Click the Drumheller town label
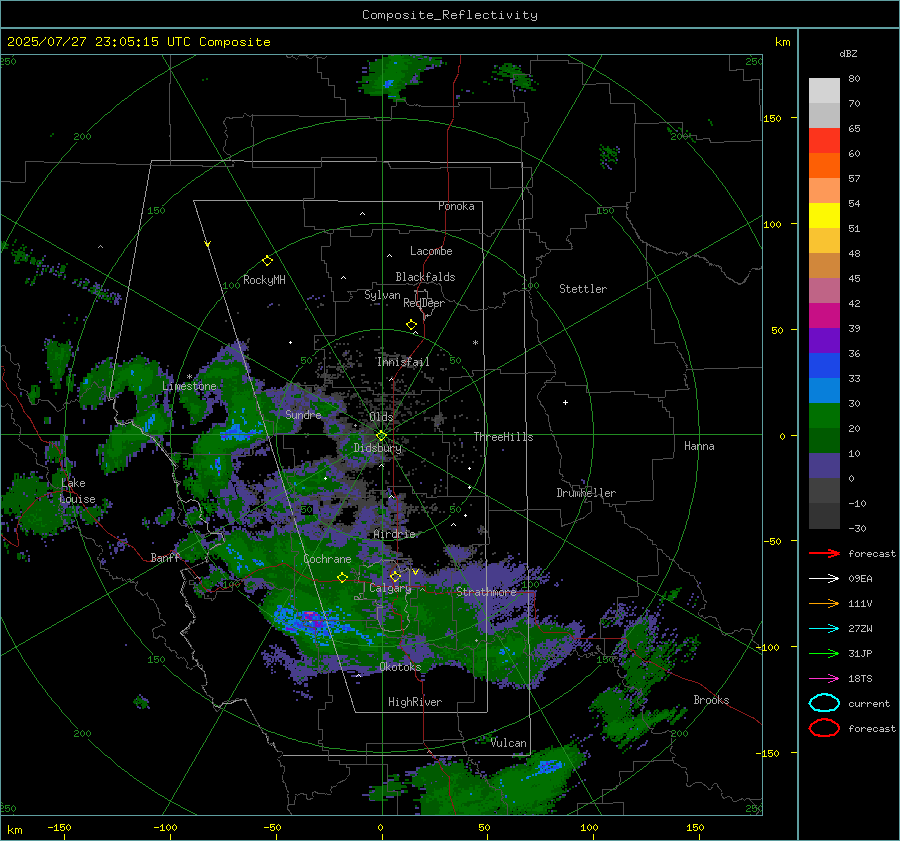This screenshot has width=900, height=841. tap(586, 493)
